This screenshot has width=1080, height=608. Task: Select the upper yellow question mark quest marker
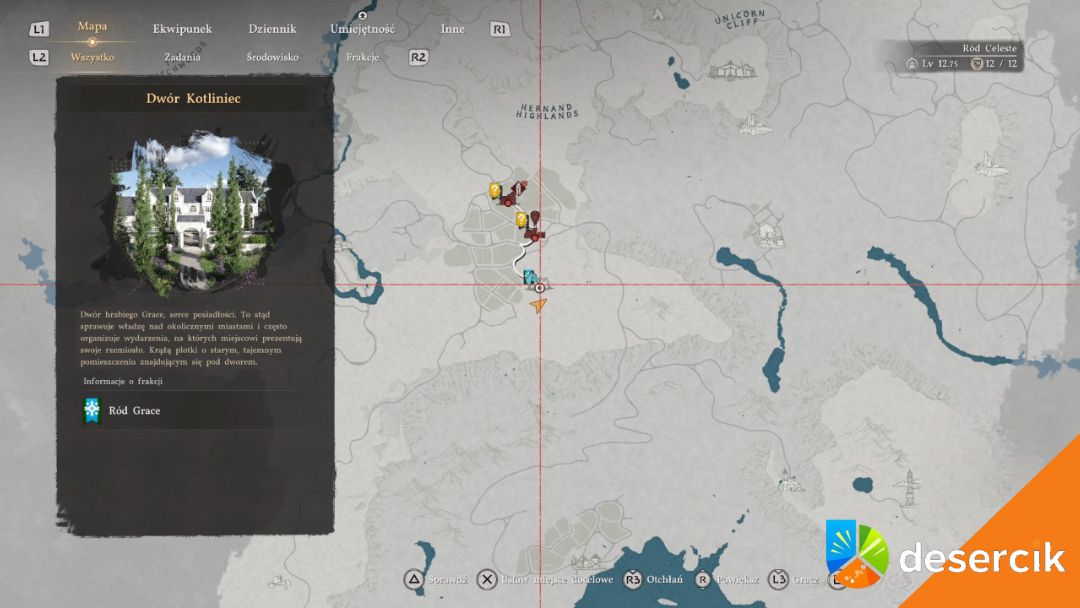pos(495,190)
